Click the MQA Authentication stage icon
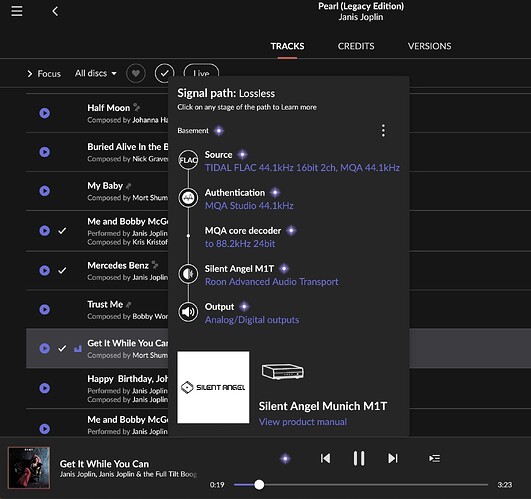 pos(188,198)
